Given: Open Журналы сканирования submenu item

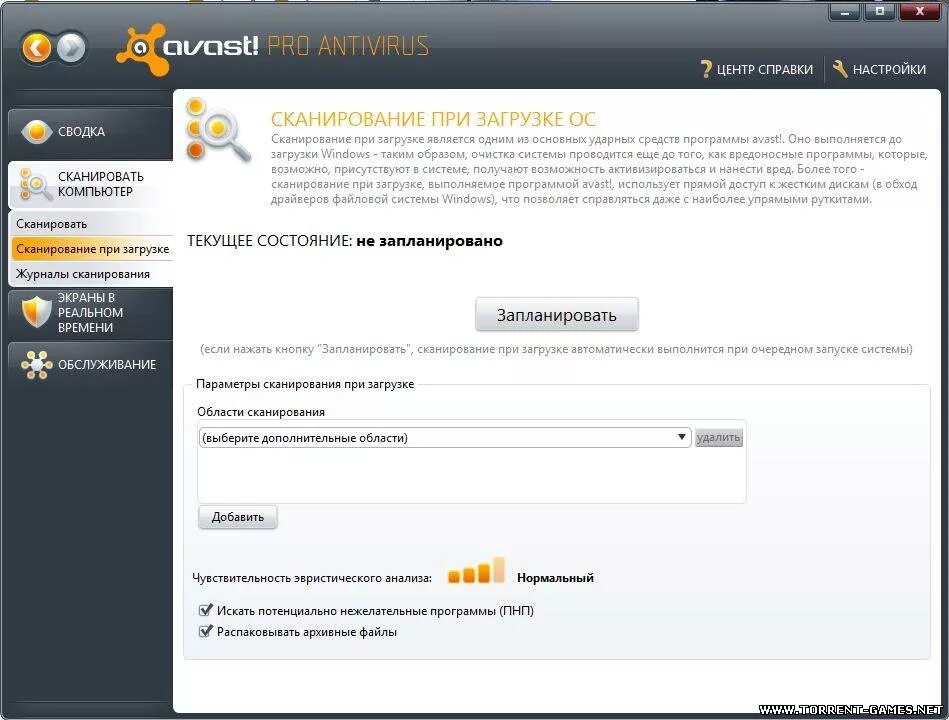Looking at the screenshot, I should pos(92,274).
